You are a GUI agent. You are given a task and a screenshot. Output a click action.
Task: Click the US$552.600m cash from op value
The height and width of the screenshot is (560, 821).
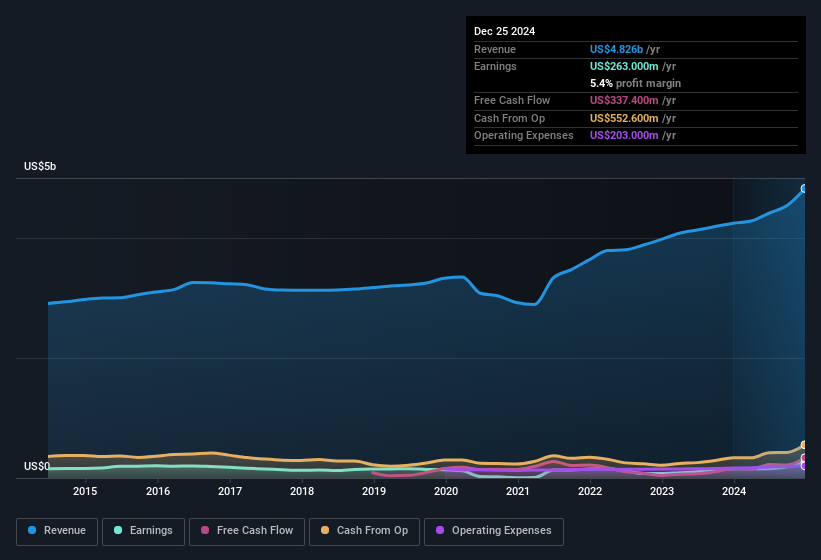(624, 118)
